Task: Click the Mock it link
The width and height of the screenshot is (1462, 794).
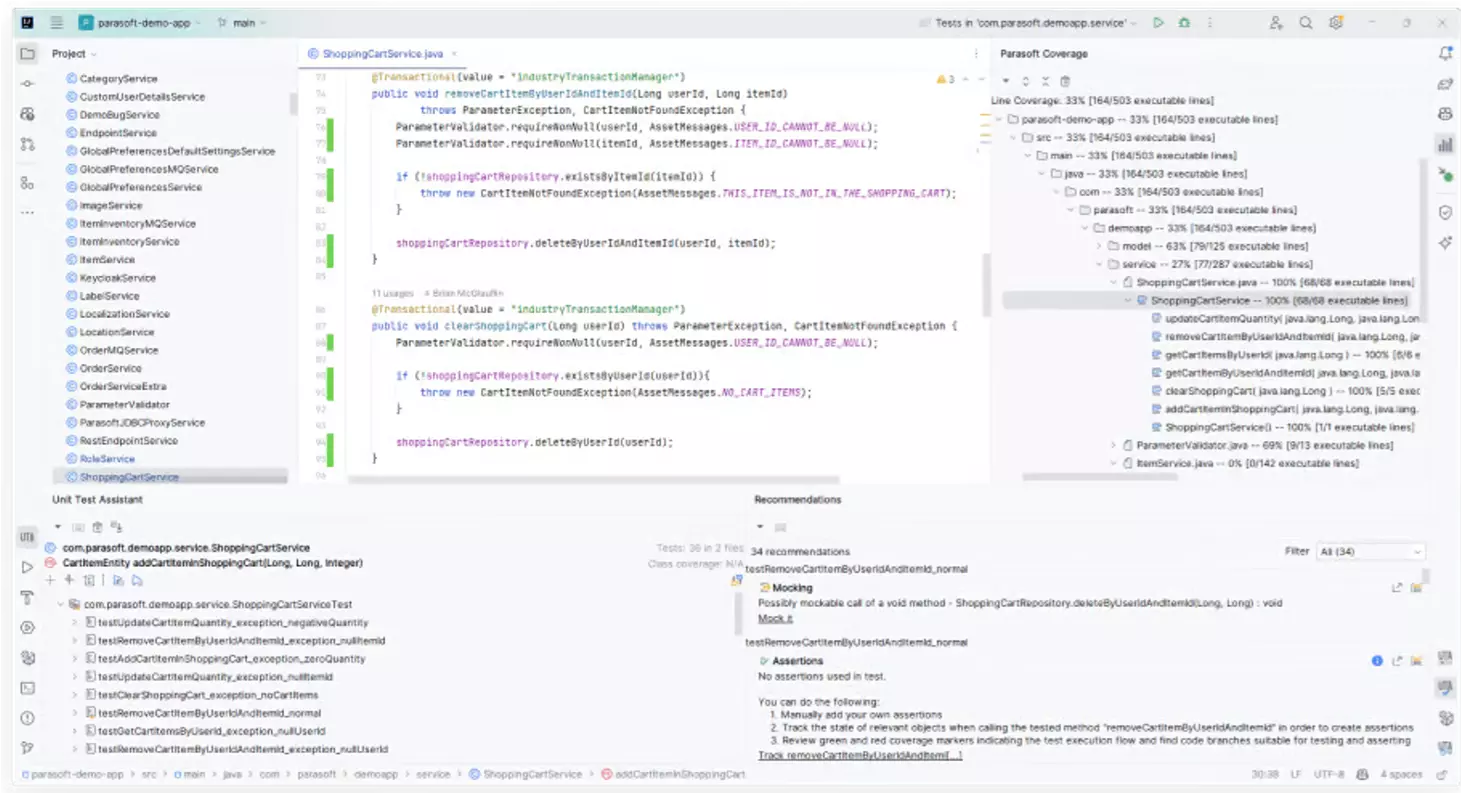Action: (775, 618)
